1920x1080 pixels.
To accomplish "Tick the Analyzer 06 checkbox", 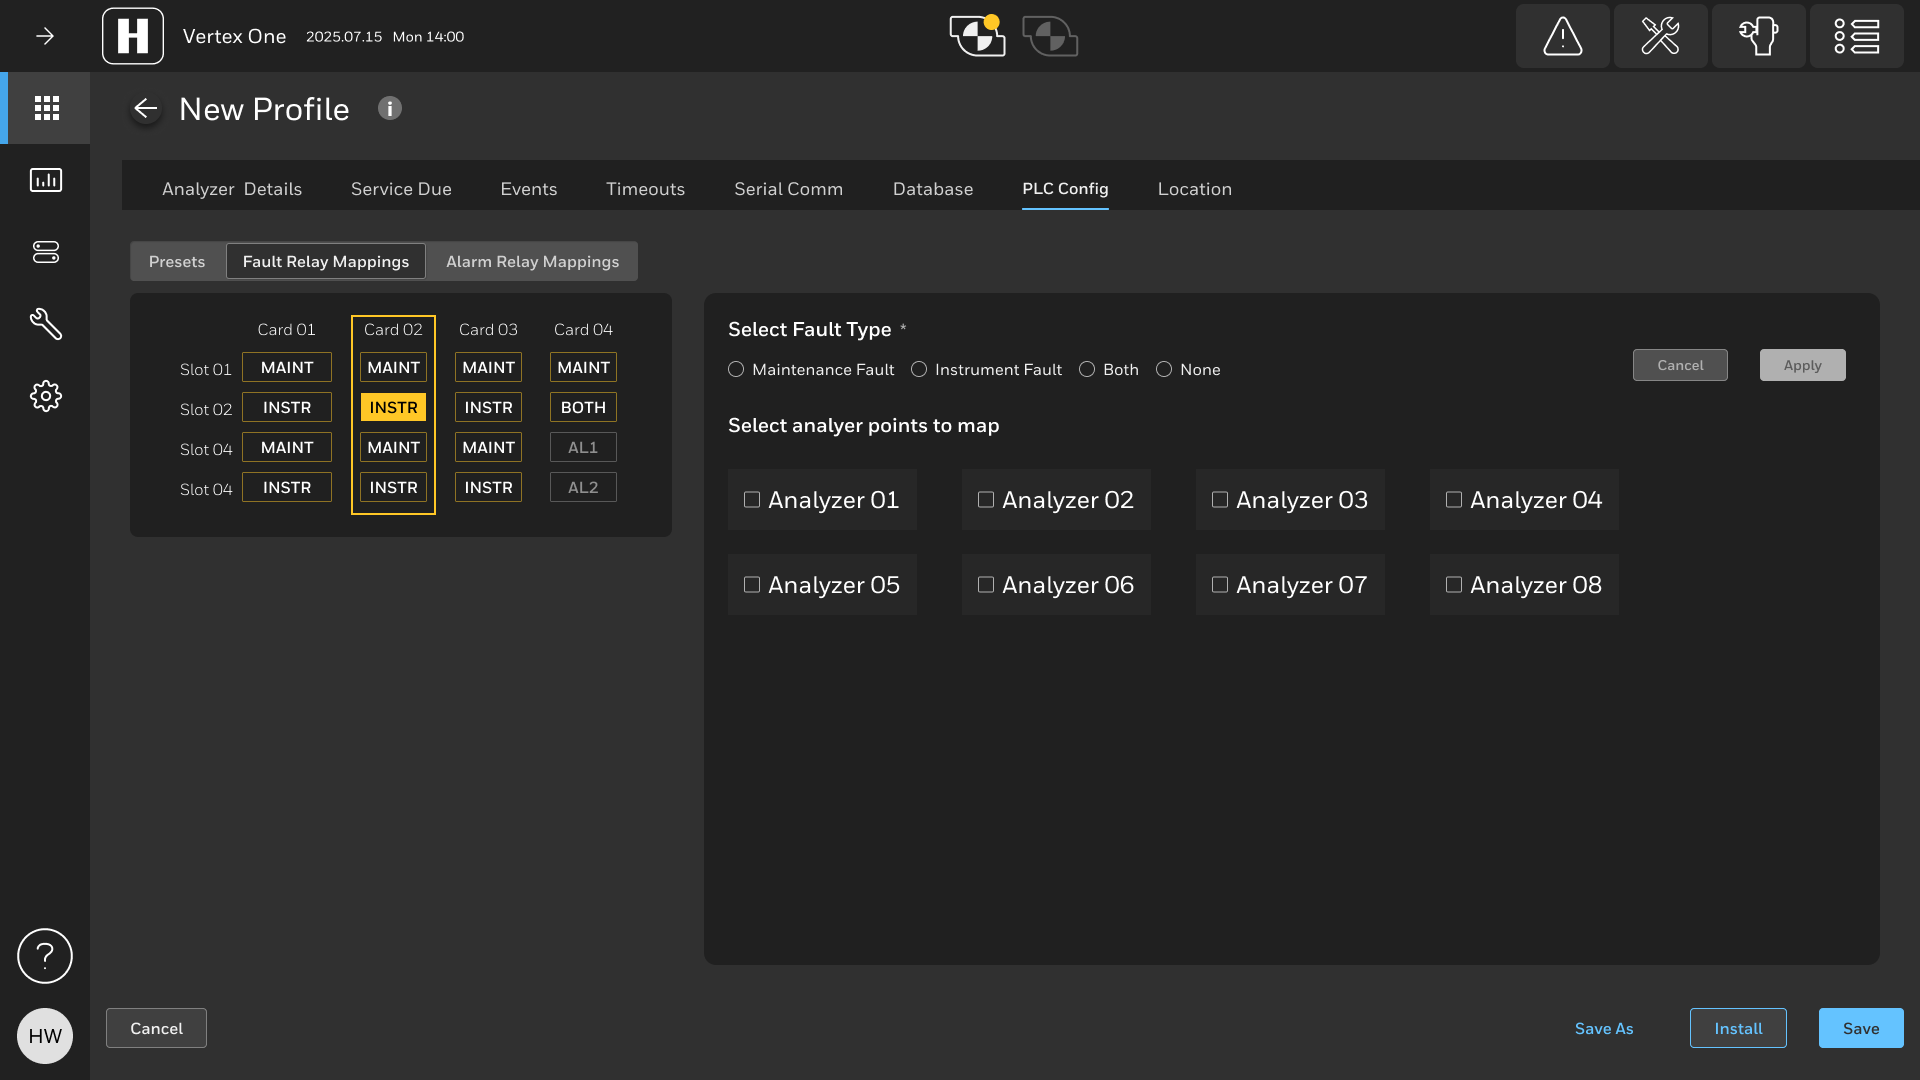I will [x=986, y=585].
